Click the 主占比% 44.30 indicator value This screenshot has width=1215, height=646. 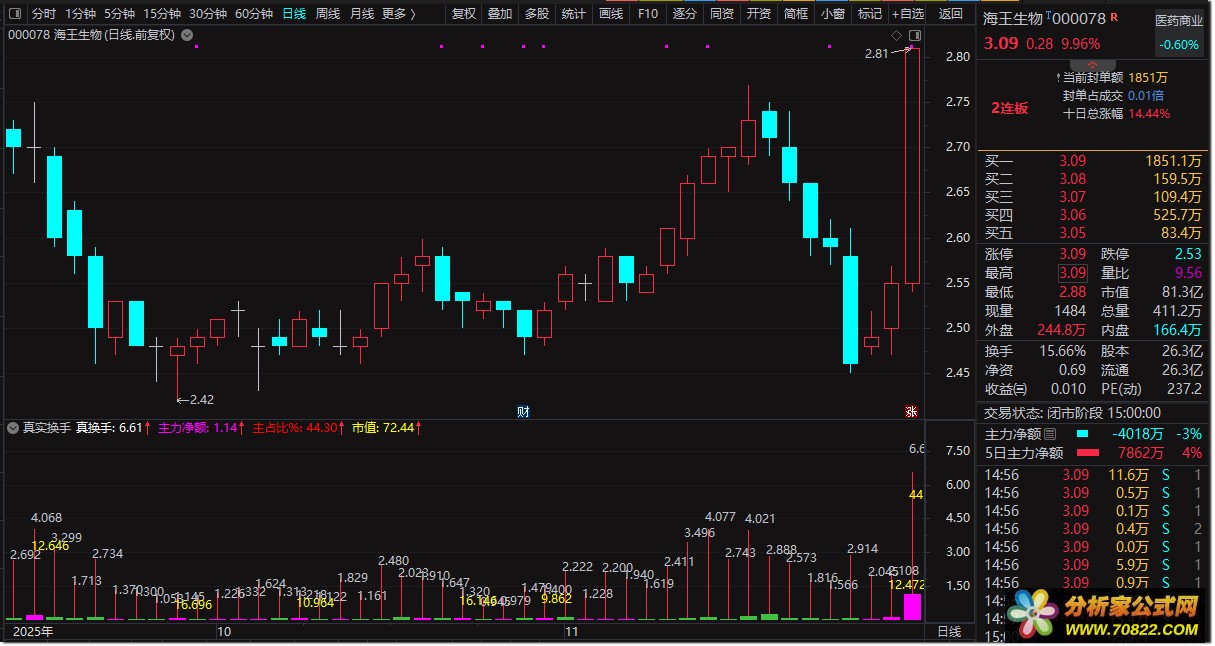pyautogui.click(x=296, y=428)
